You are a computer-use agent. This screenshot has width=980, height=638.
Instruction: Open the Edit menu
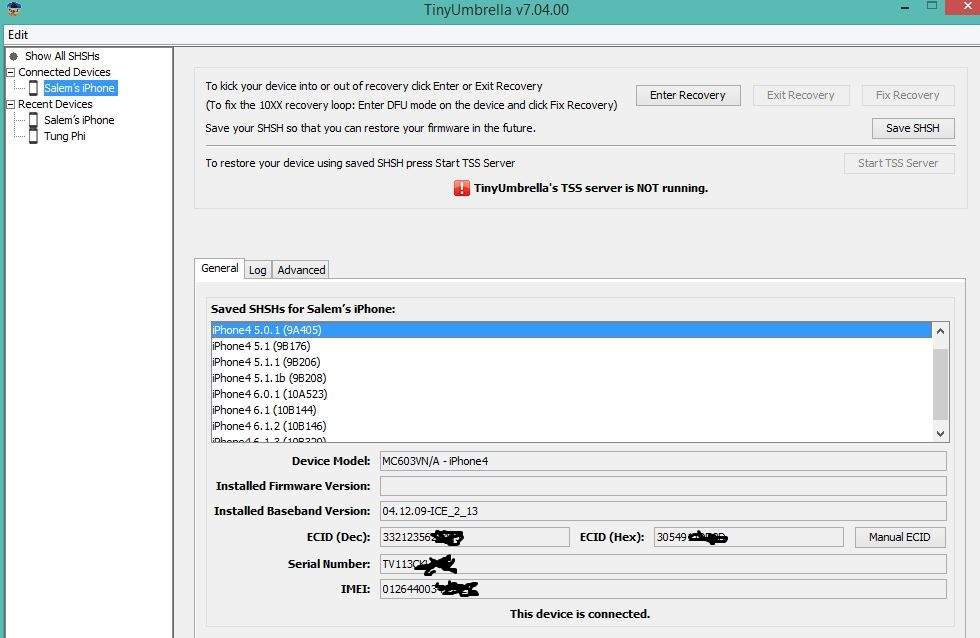coord(18,34)
